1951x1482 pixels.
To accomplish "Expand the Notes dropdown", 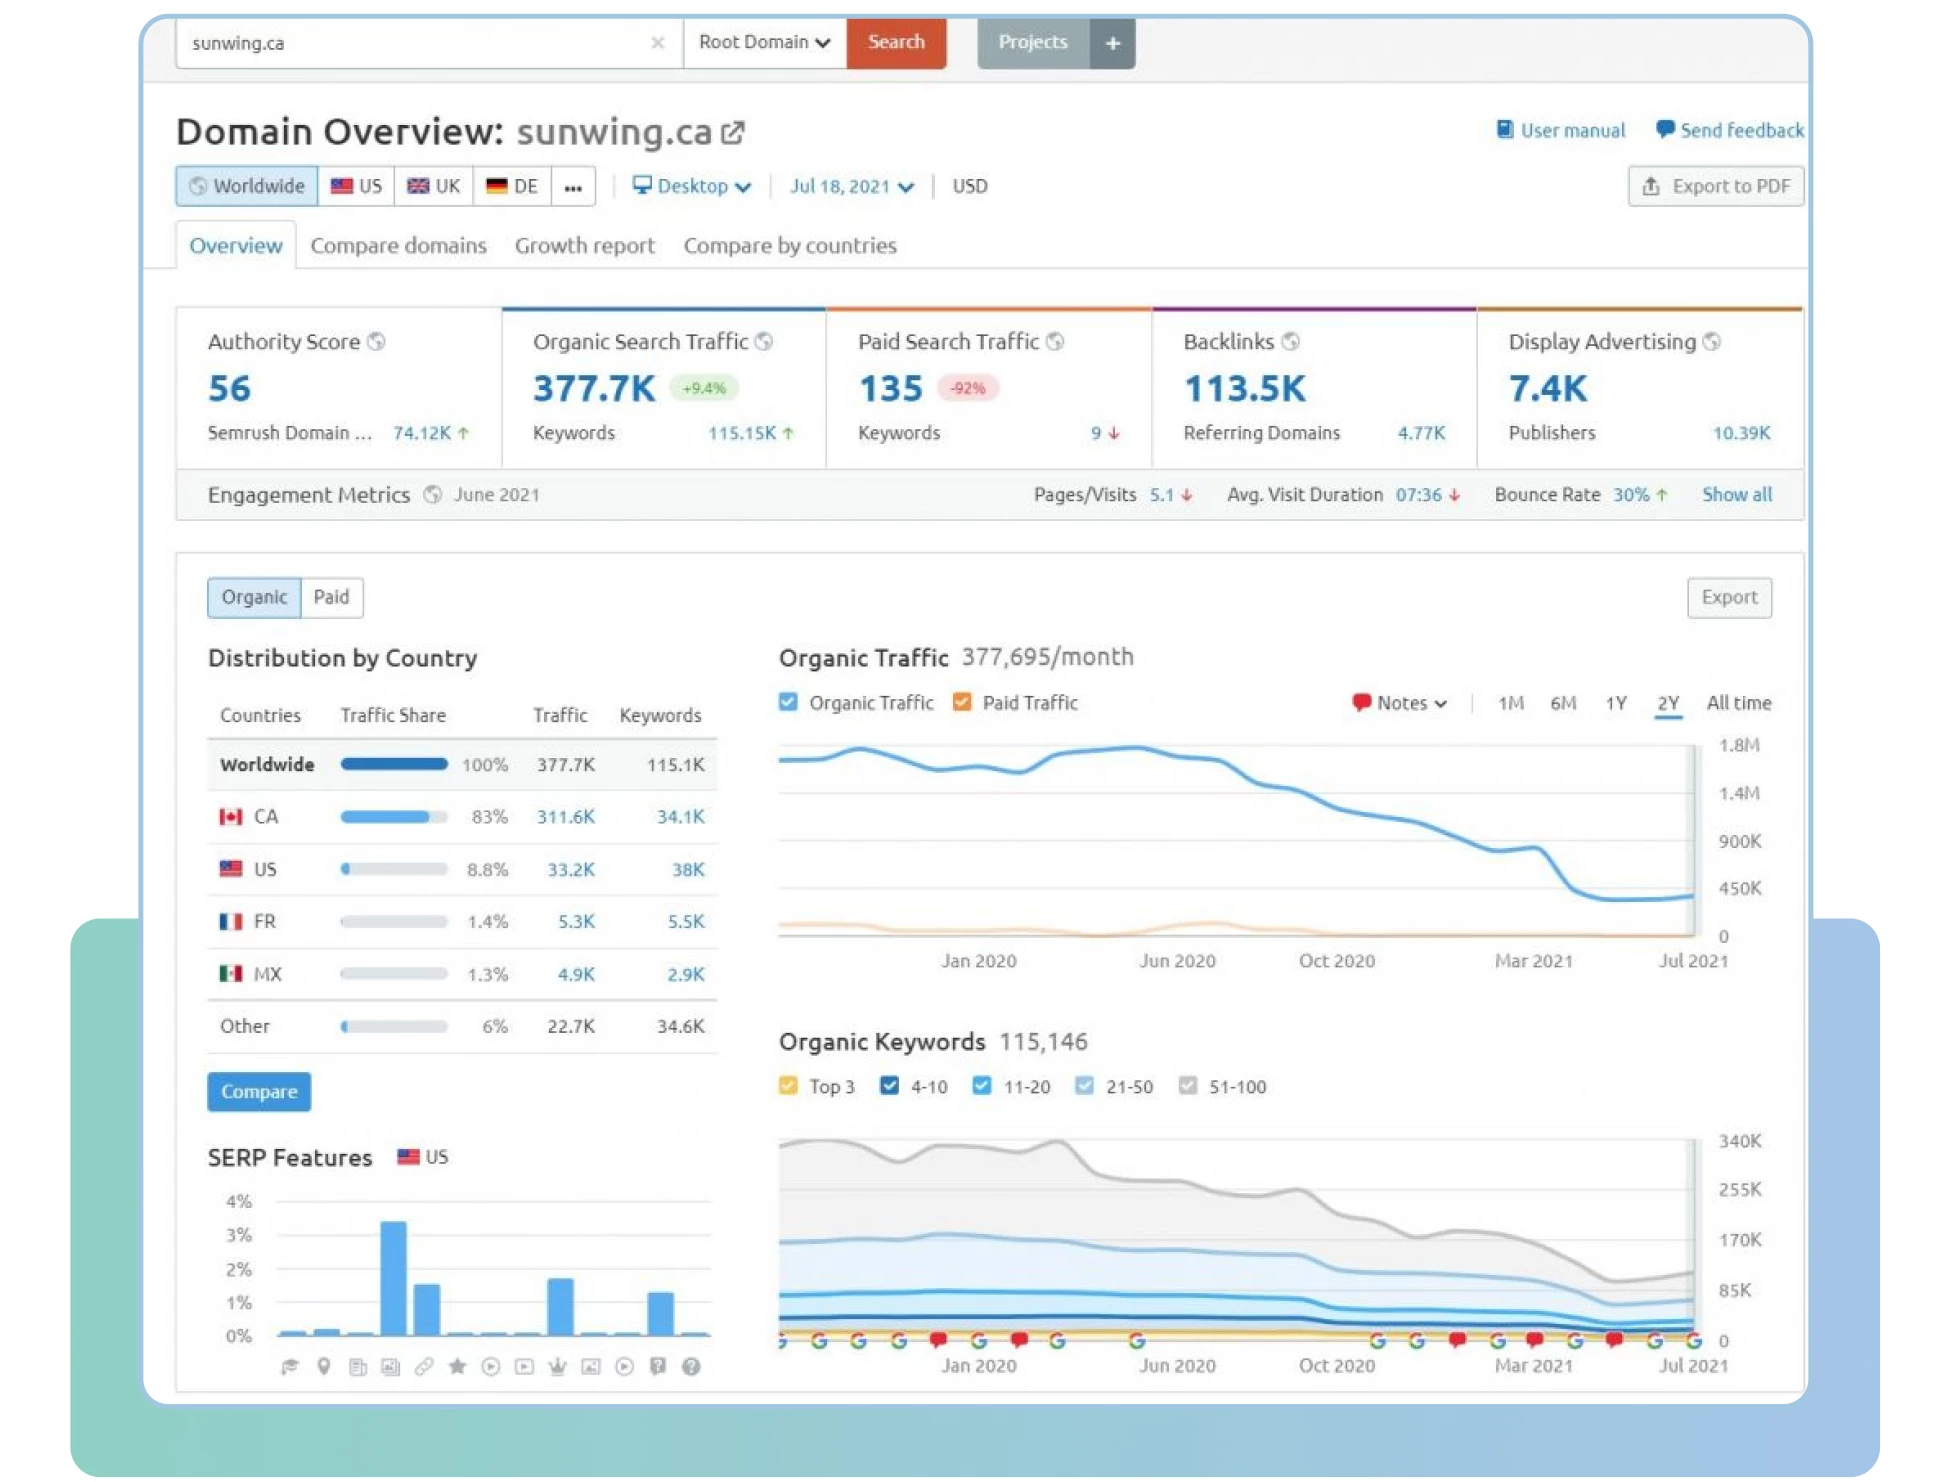I will point(1400,702).
